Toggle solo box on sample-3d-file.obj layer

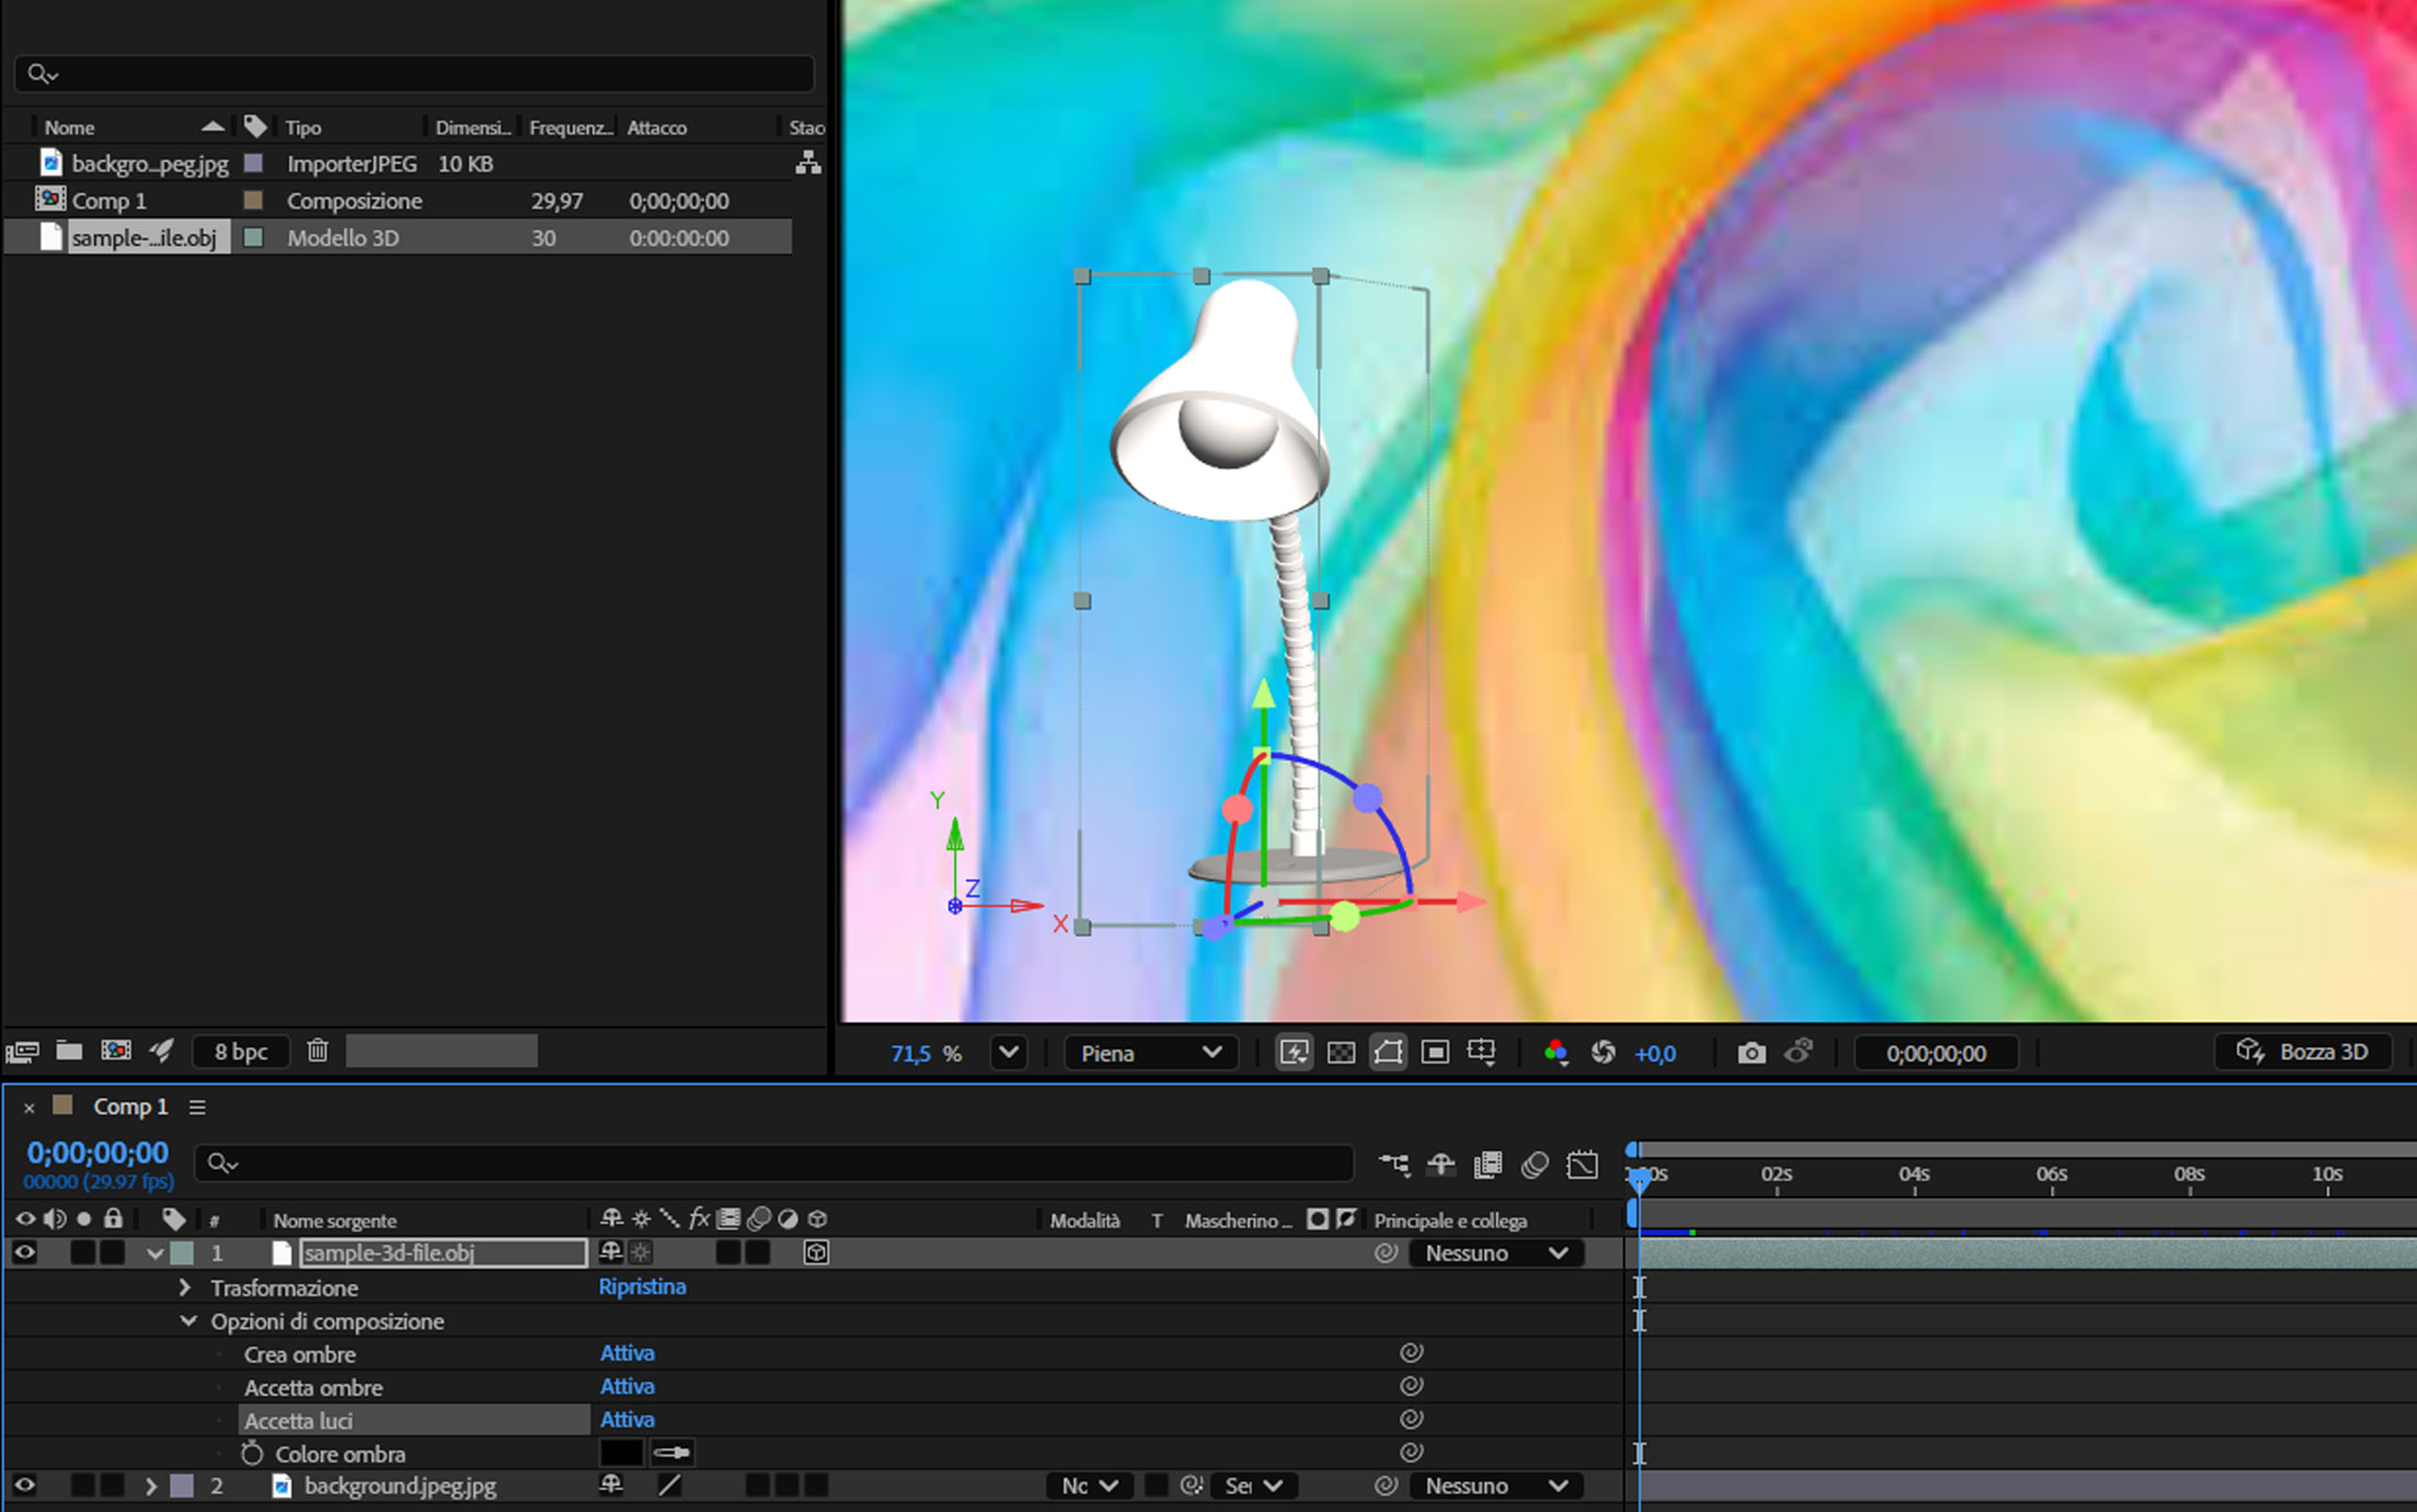point(83,1252)
